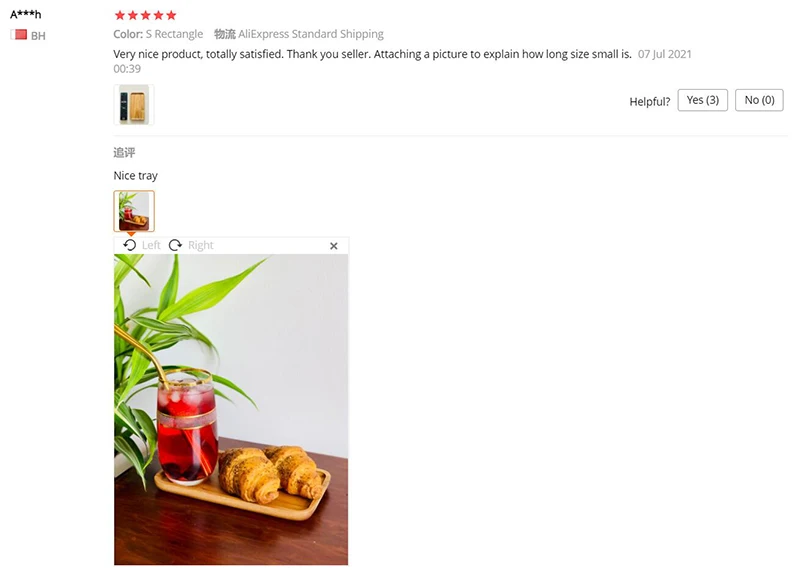Click the middle rating star
This screenshot has height=574, width=800.
pos(145,15)
